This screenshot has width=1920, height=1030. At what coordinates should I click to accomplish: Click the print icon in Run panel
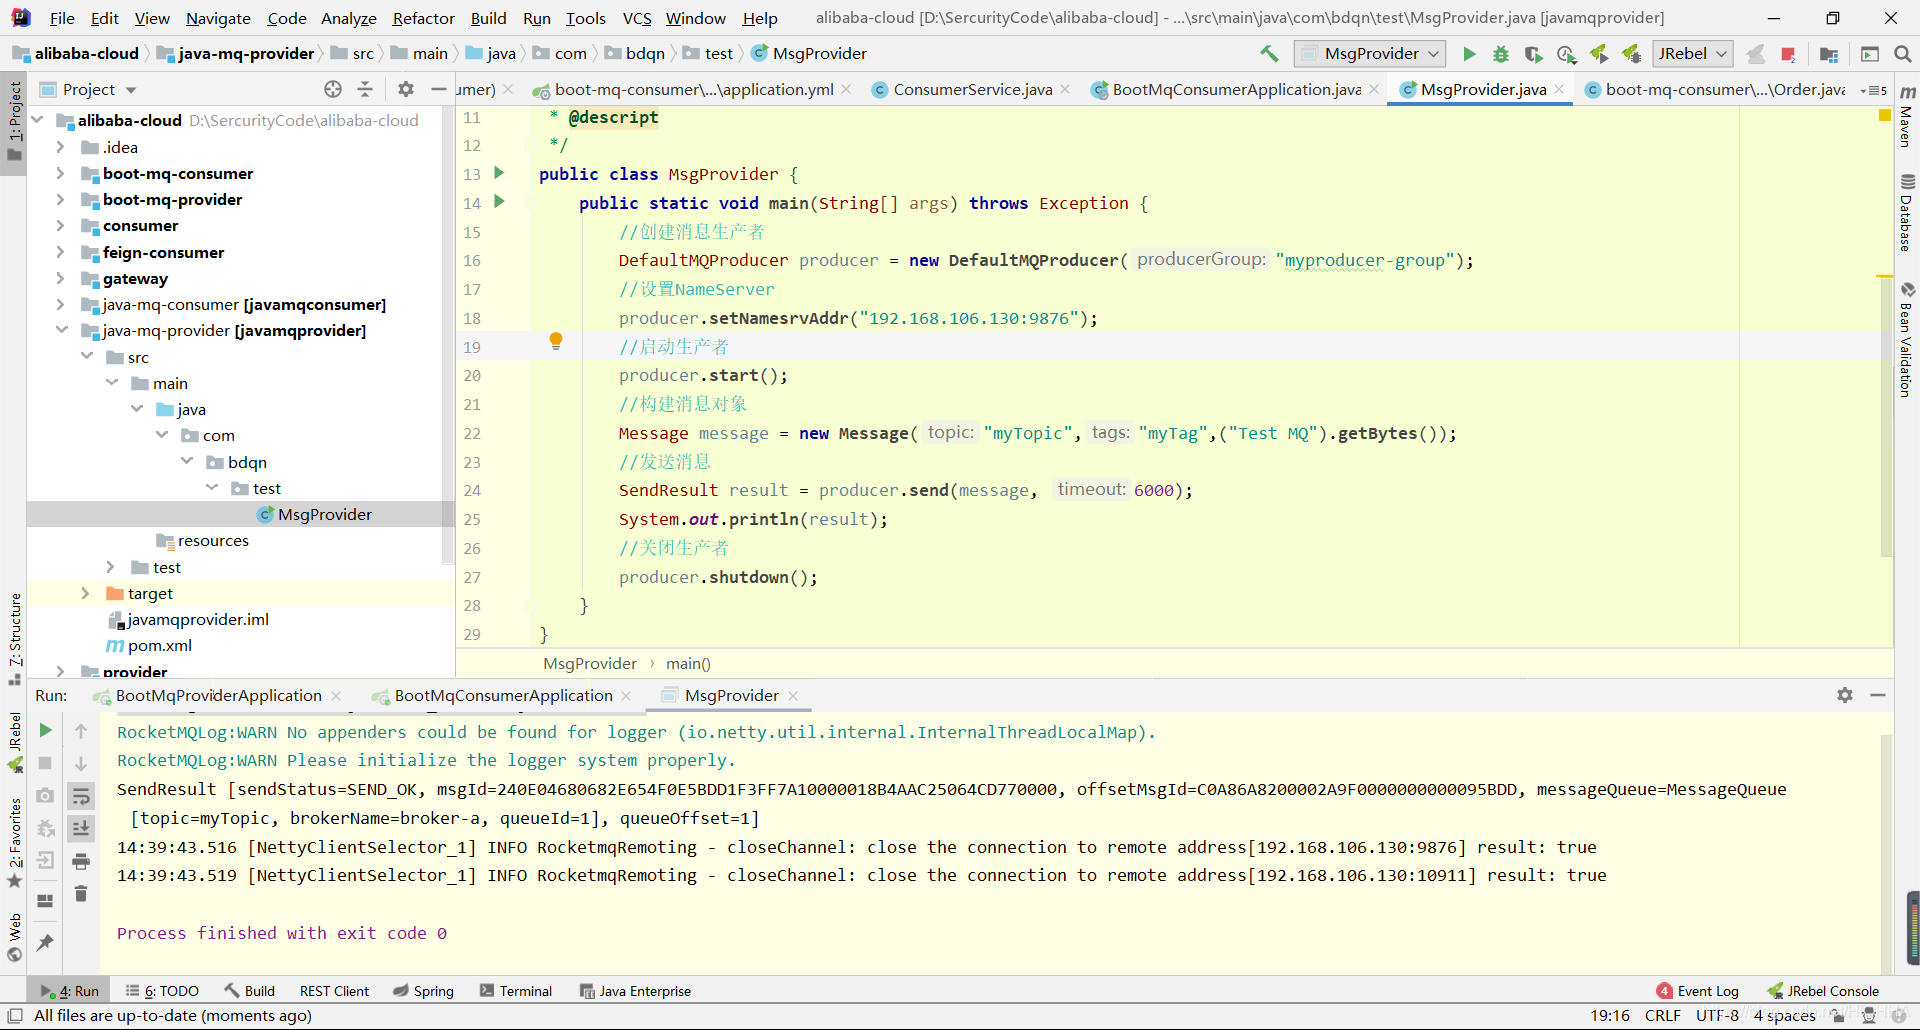click(x=81, y=861)
